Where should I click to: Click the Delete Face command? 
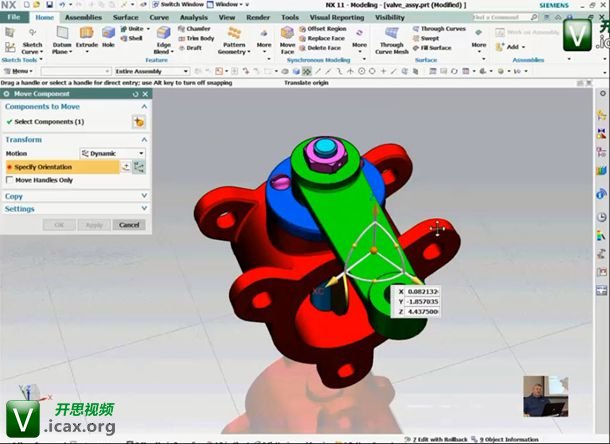[x=320, y=48]
